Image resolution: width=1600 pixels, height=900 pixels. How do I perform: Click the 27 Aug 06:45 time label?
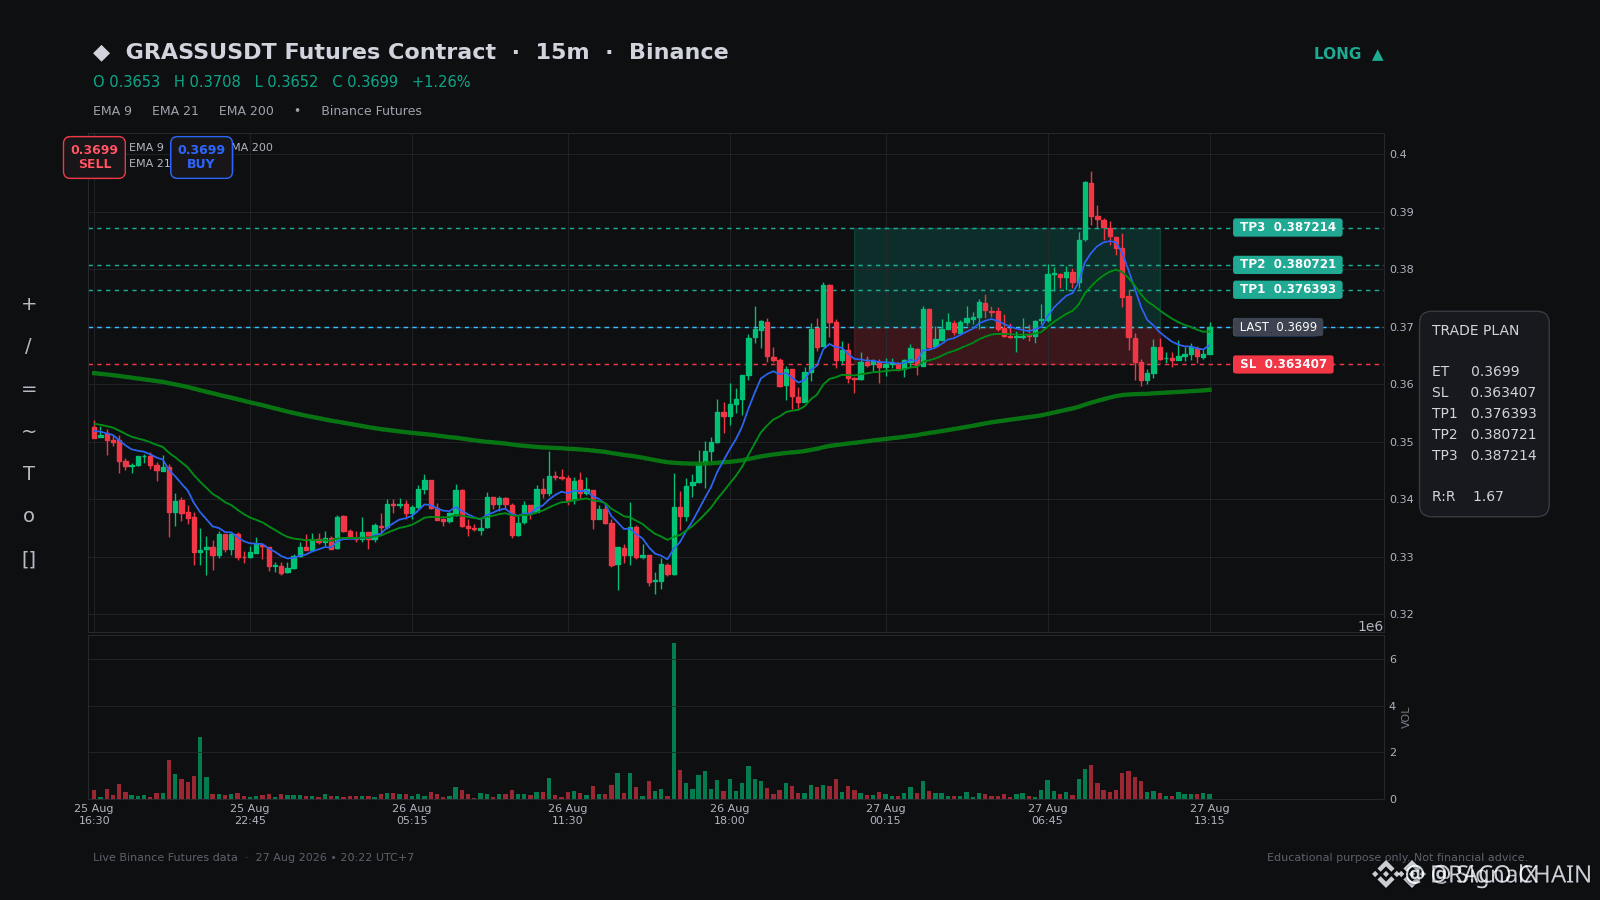[x=1048, y=814]
